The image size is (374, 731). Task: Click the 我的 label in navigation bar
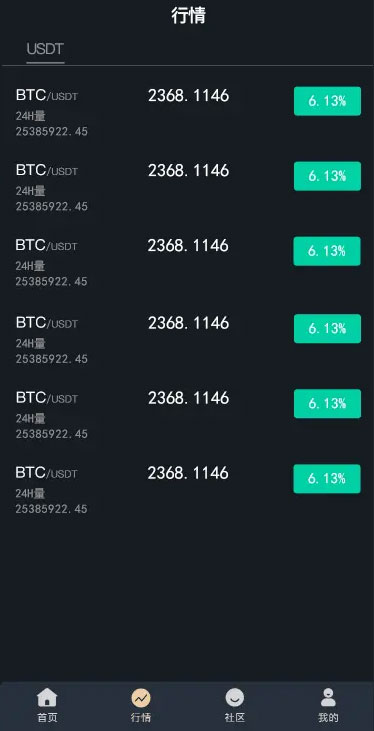pyautogui.click(x=328, y=717)
